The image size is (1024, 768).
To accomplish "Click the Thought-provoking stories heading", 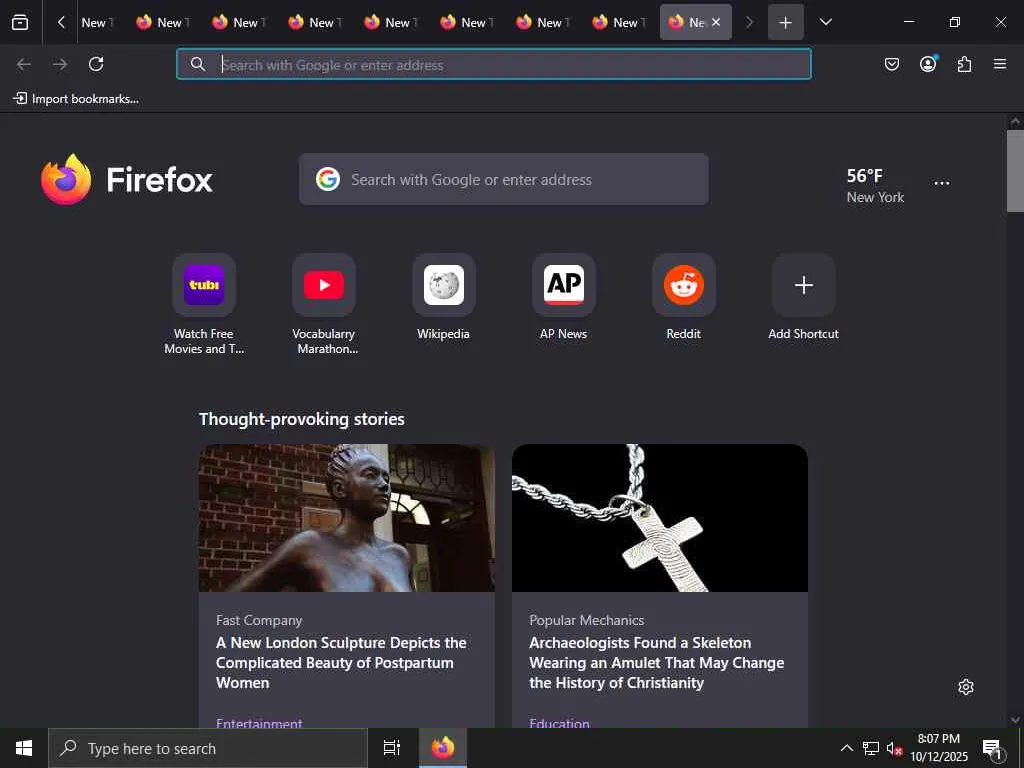I will click(302, 419).
